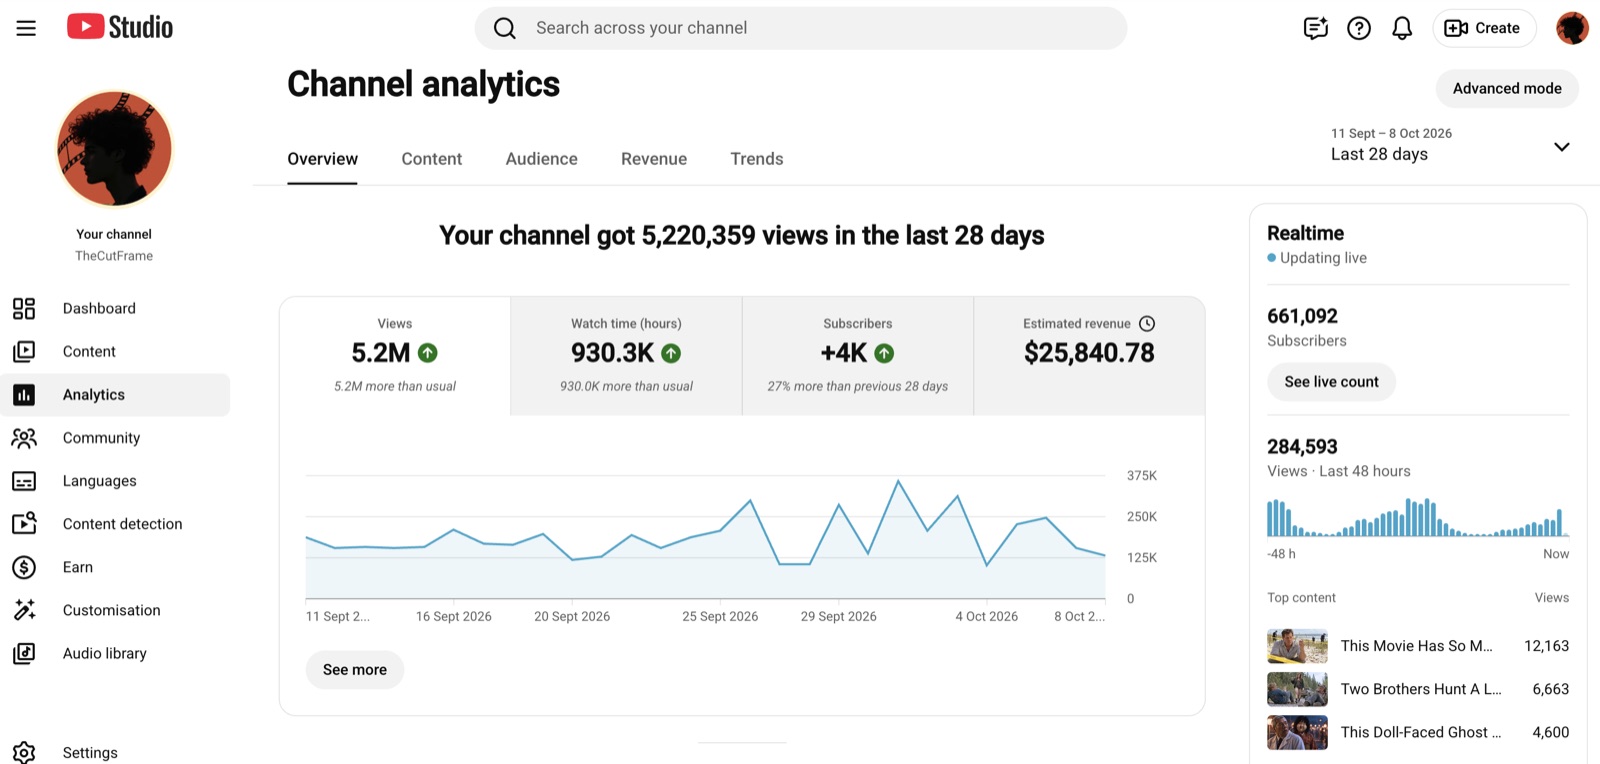Open the Two Brothers Hunt A L... thumbnail
1600x764 pixels.
pos(1297,689)
